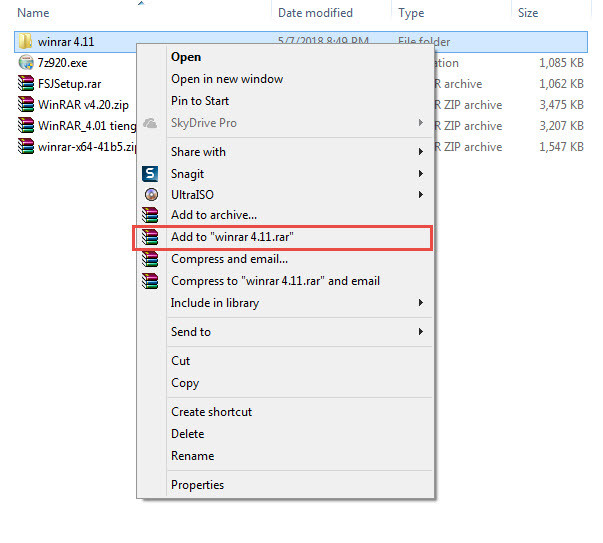Select the winrar 4.11 folder name

(x=66, y=42)
